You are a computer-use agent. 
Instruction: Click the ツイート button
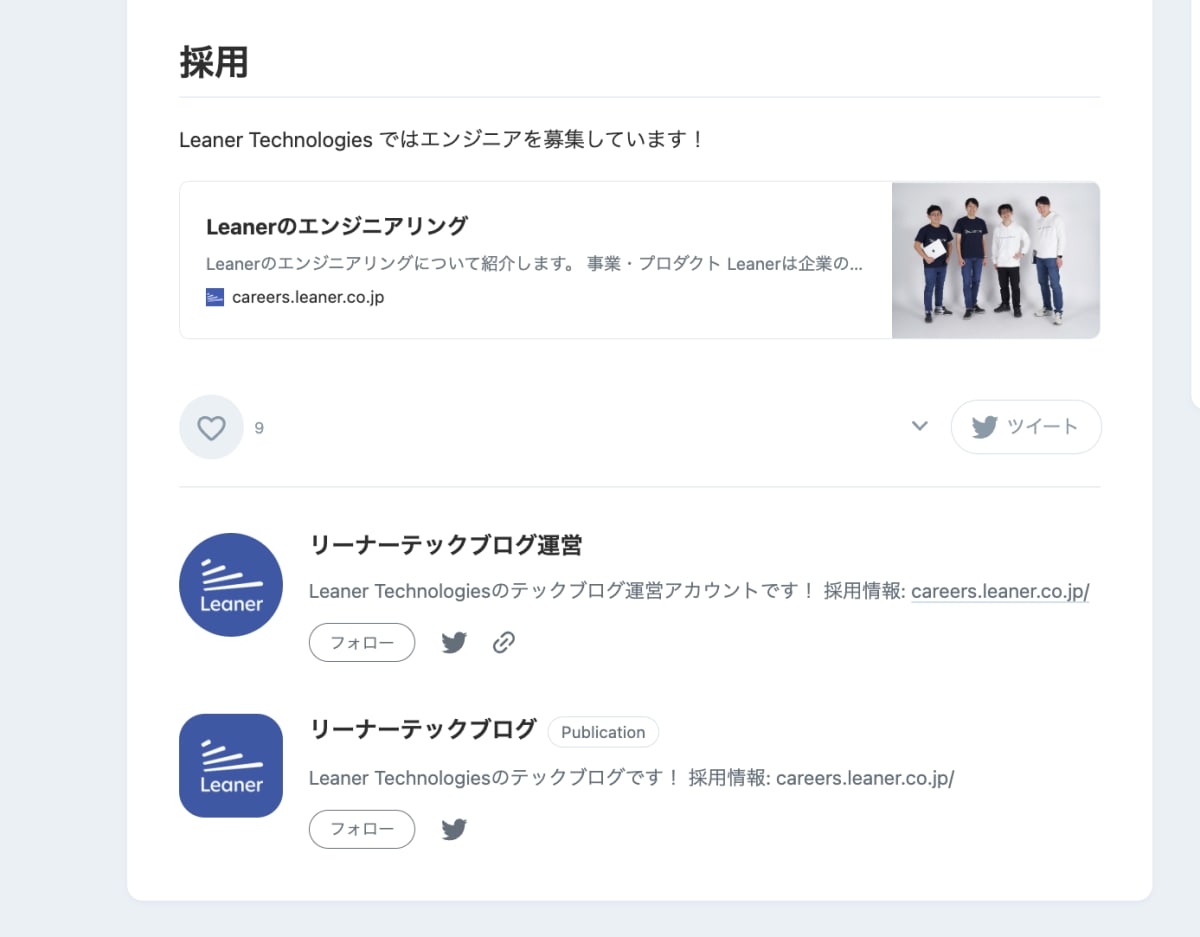1026,427
